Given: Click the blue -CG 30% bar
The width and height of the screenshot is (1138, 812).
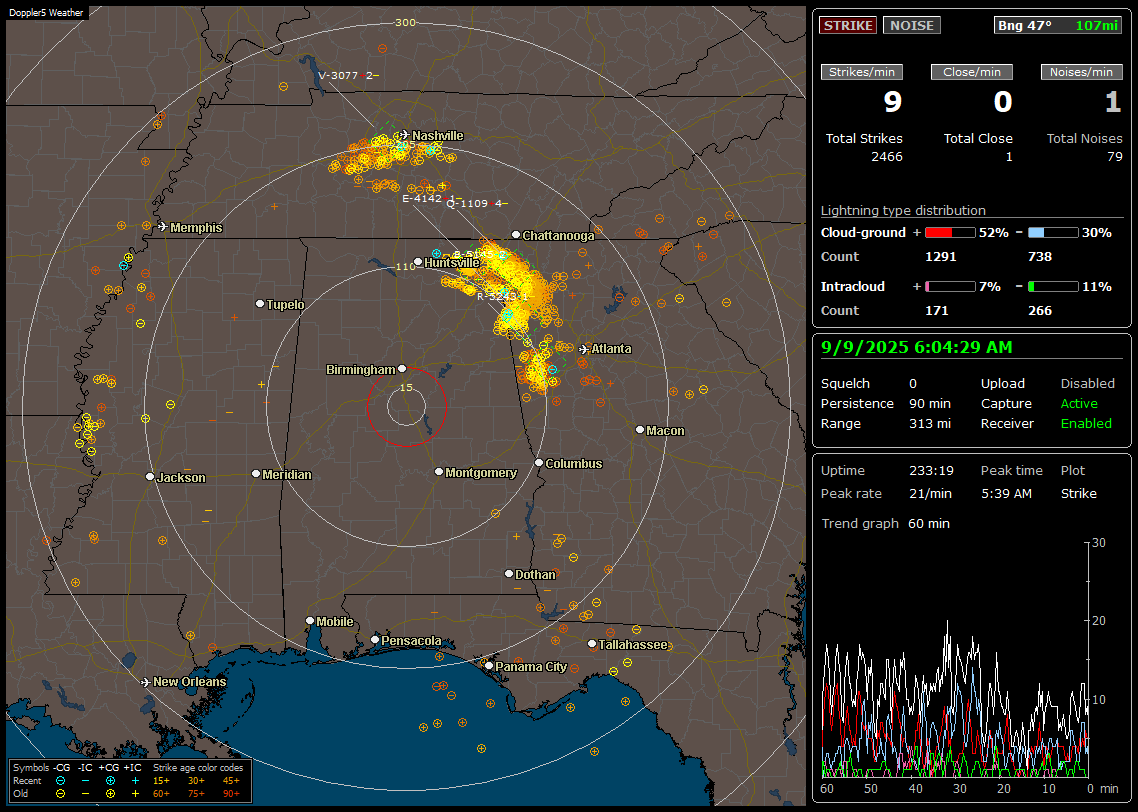Looking at the screenshot, I should (1053, 233).
